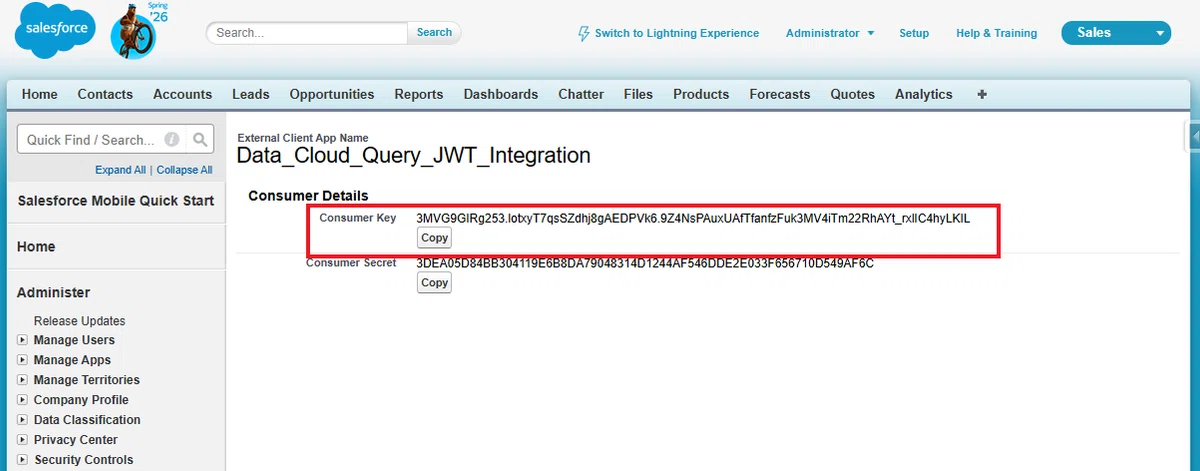
Task: Click the Salesforce cloud logo
Action: click(x=55, y=31)
